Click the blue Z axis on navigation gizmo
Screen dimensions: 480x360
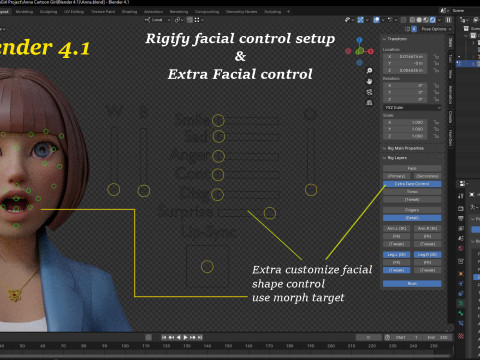[359, 40]
